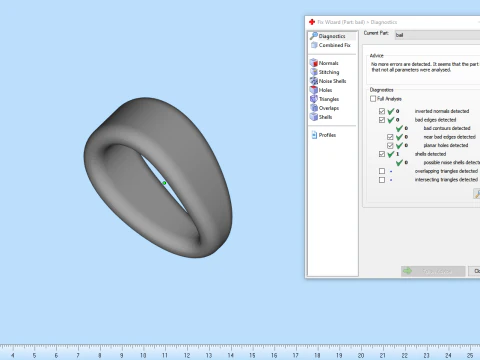
Task: Enable the Full Analysis checkbox
Action: tap(373, 99)
